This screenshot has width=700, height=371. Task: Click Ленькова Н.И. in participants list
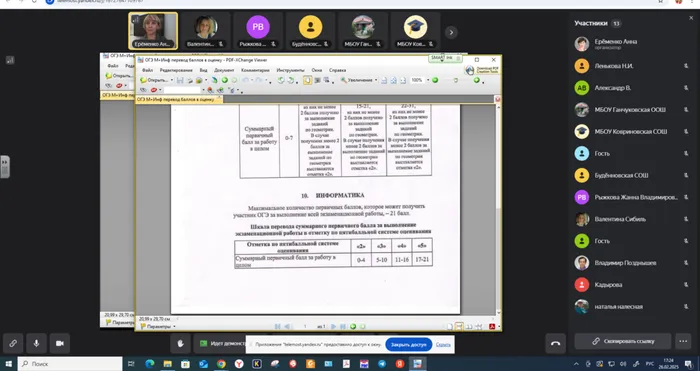point(632,66)
